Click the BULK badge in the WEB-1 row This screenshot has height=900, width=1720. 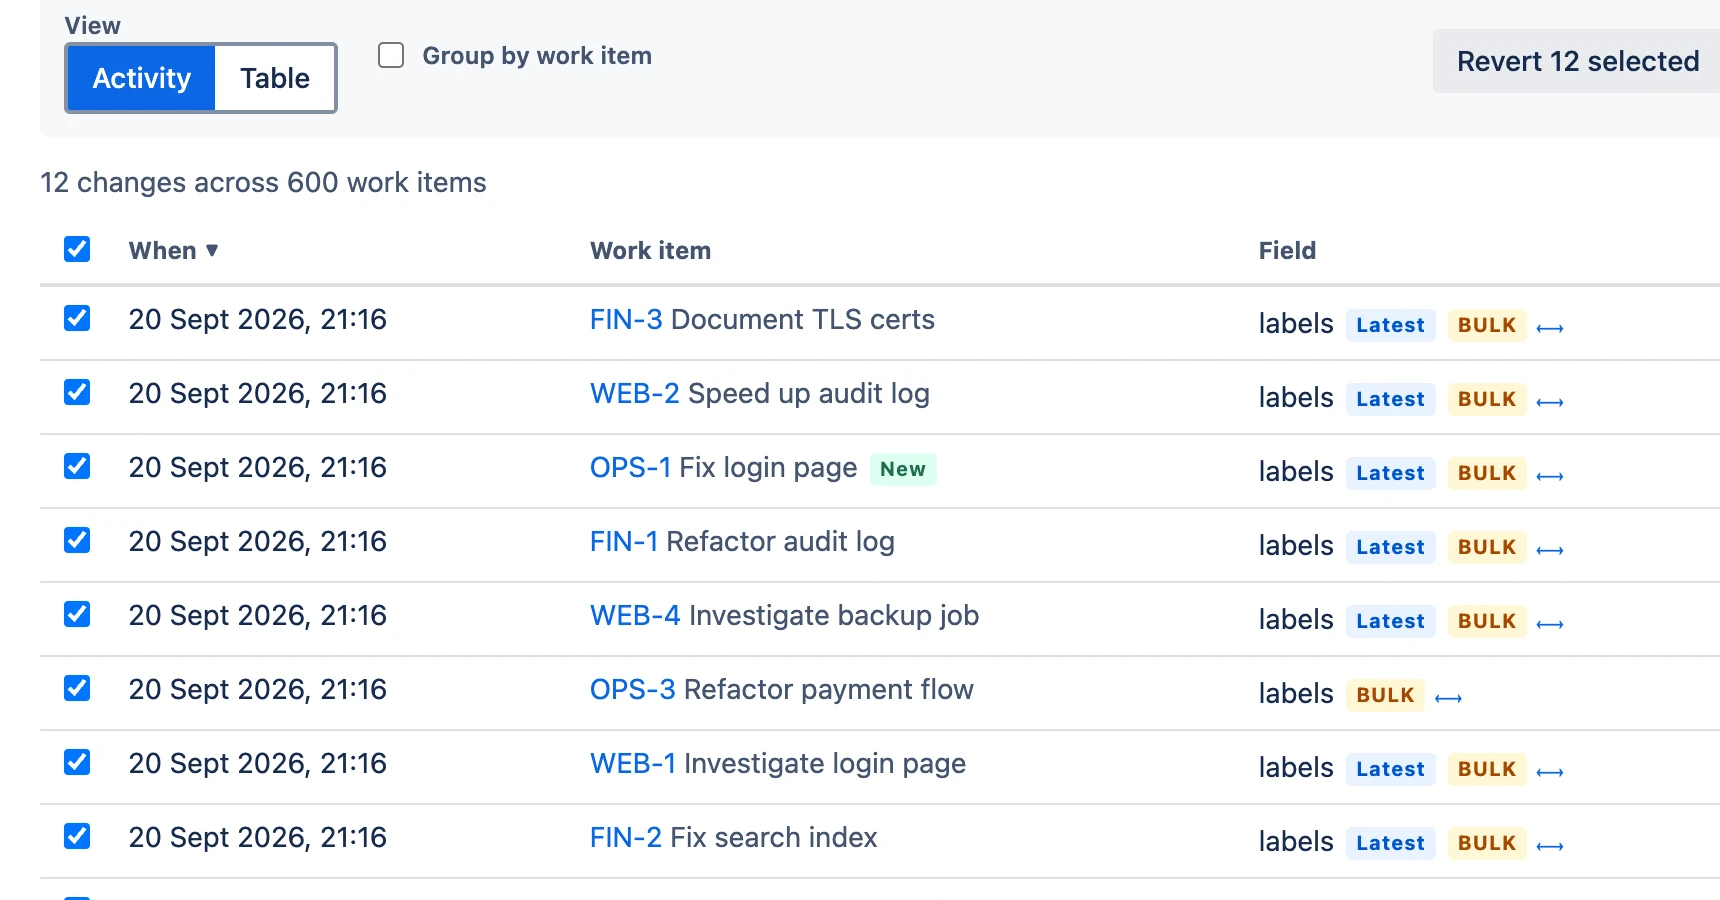(1487, 769)
